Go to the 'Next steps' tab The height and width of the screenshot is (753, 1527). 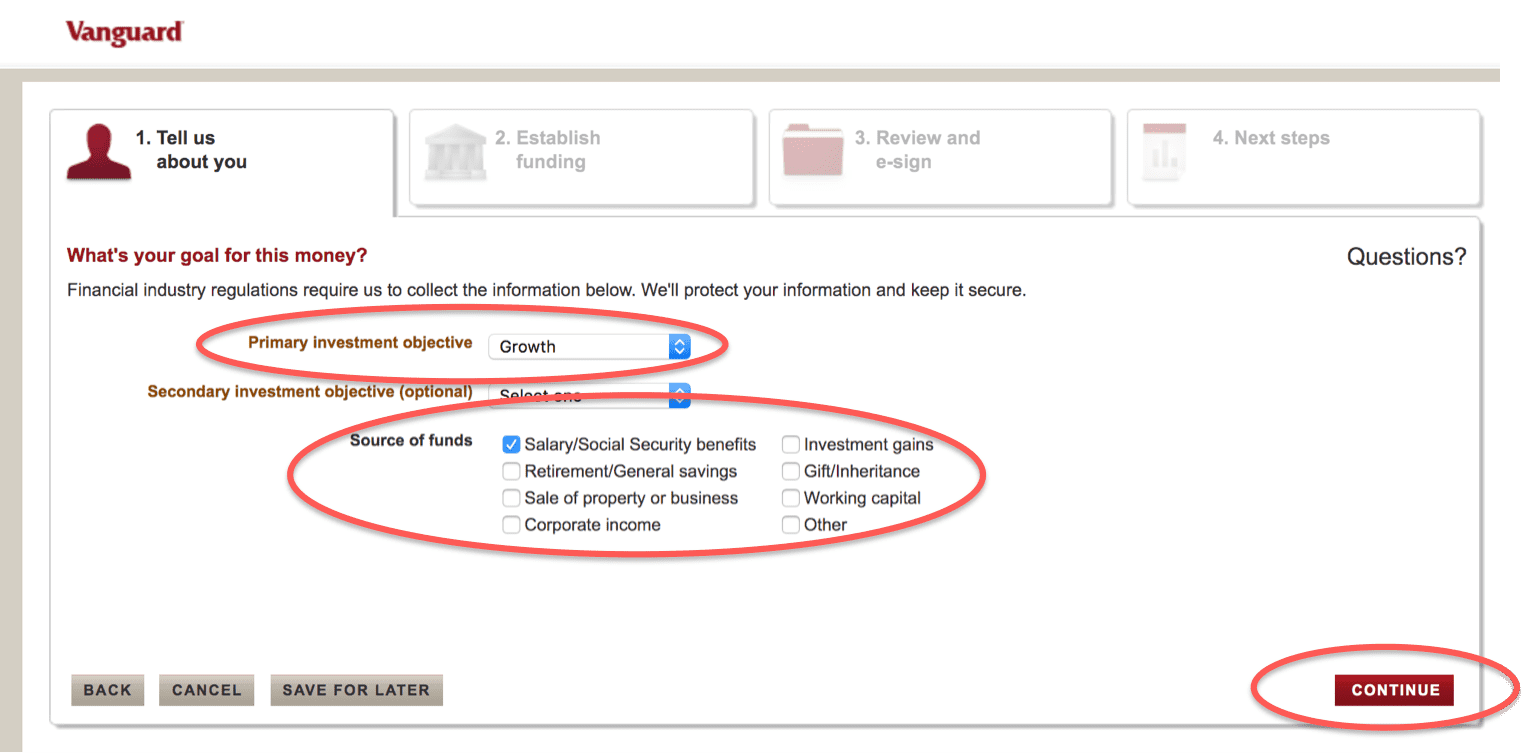tap(1304, 158)
